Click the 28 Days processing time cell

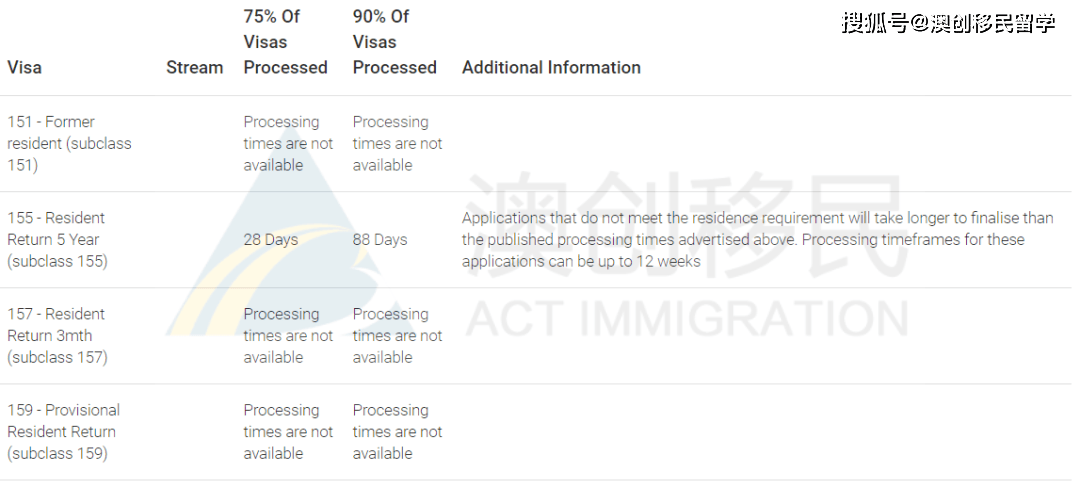tap(271, 240)
